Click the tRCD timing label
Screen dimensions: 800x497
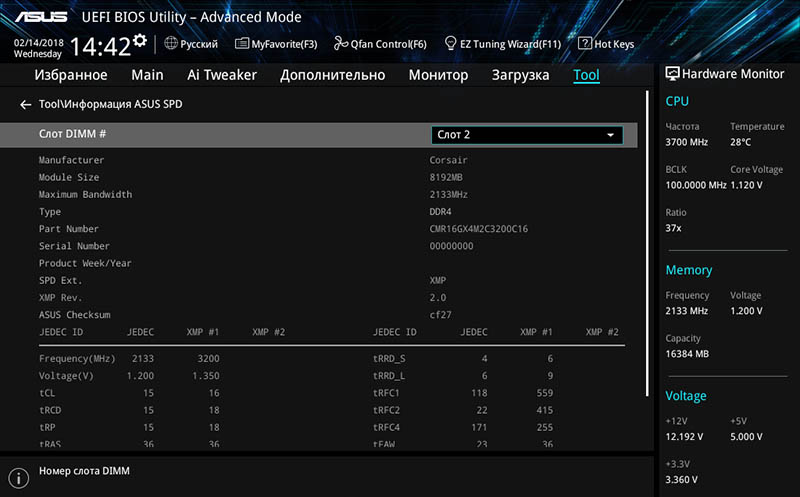(50, 410)
